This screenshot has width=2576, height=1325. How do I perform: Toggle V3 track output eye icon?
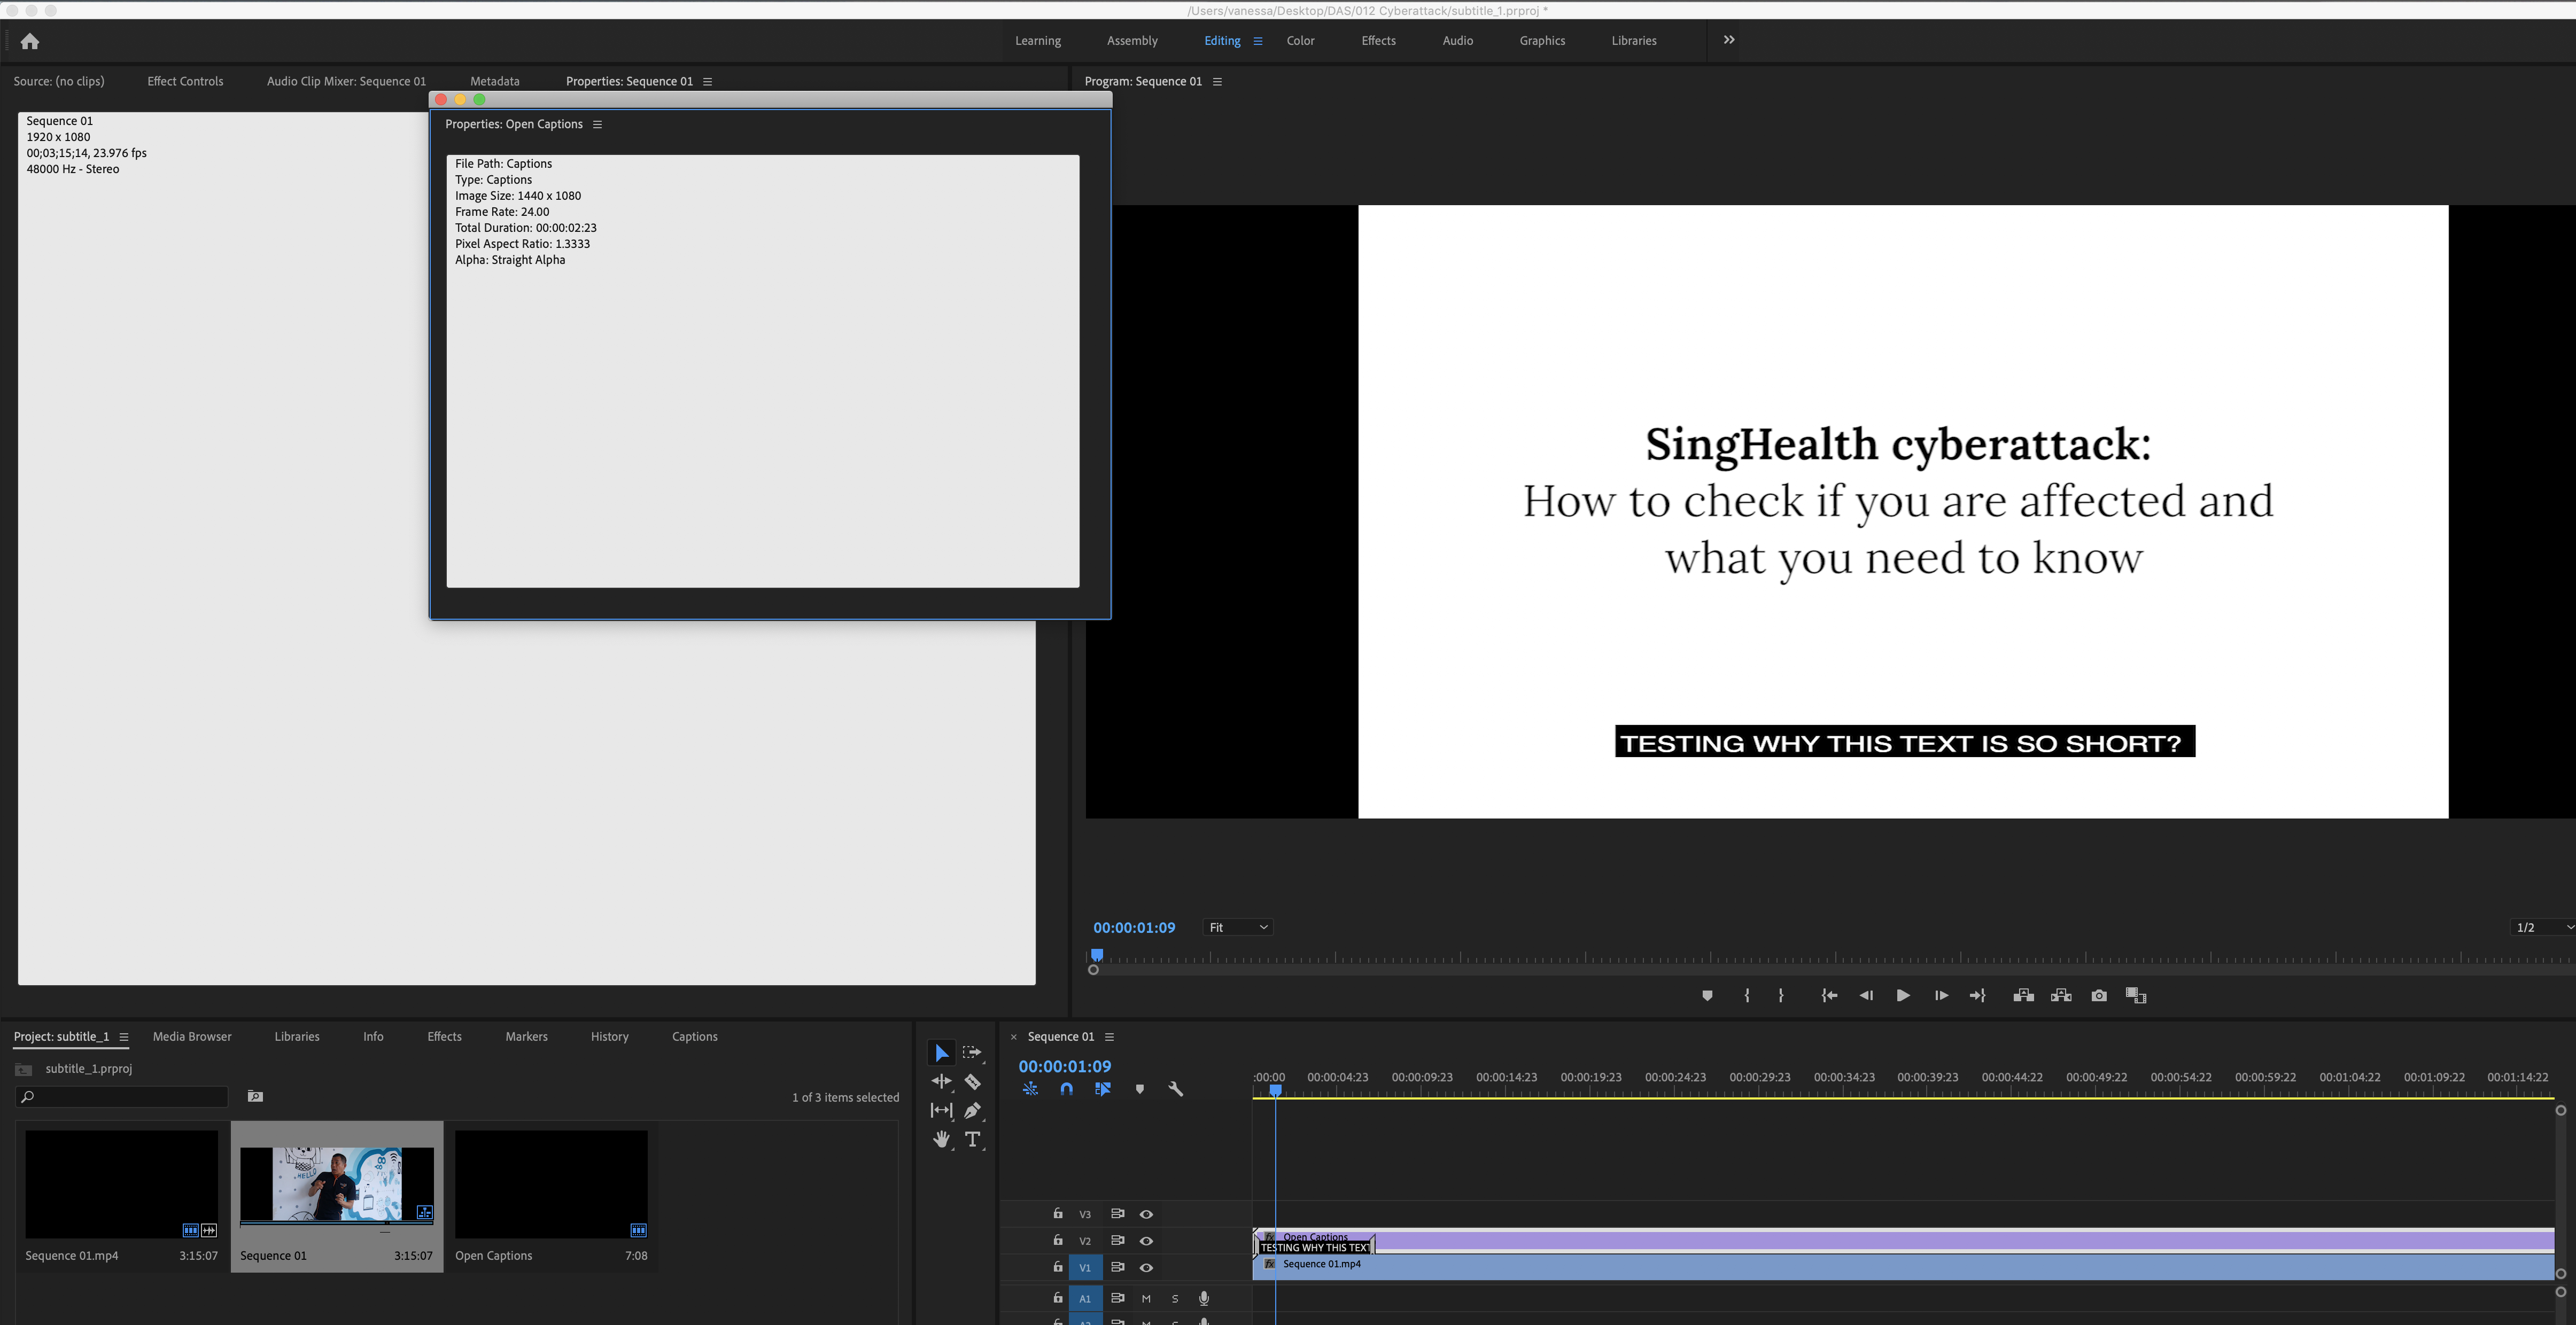point(1146,1214)
